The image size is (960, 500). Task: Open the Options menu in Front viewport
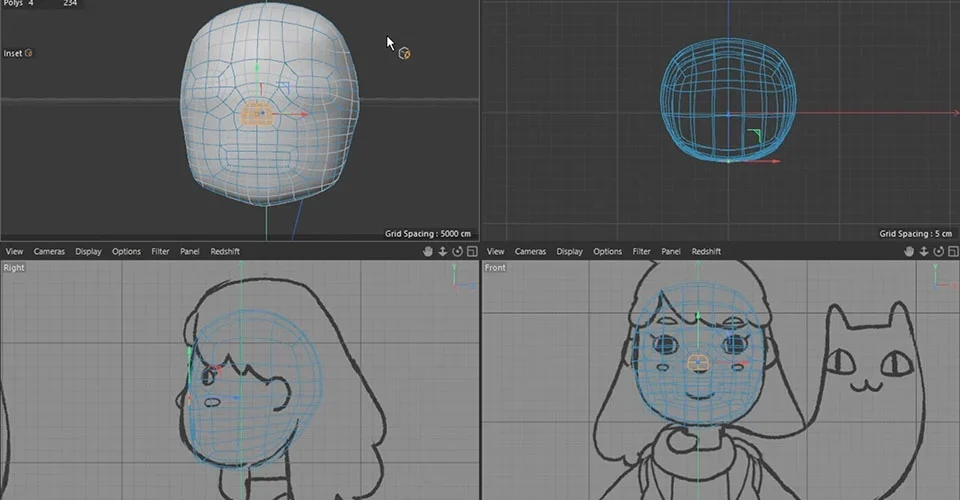(x=607, y=252)
